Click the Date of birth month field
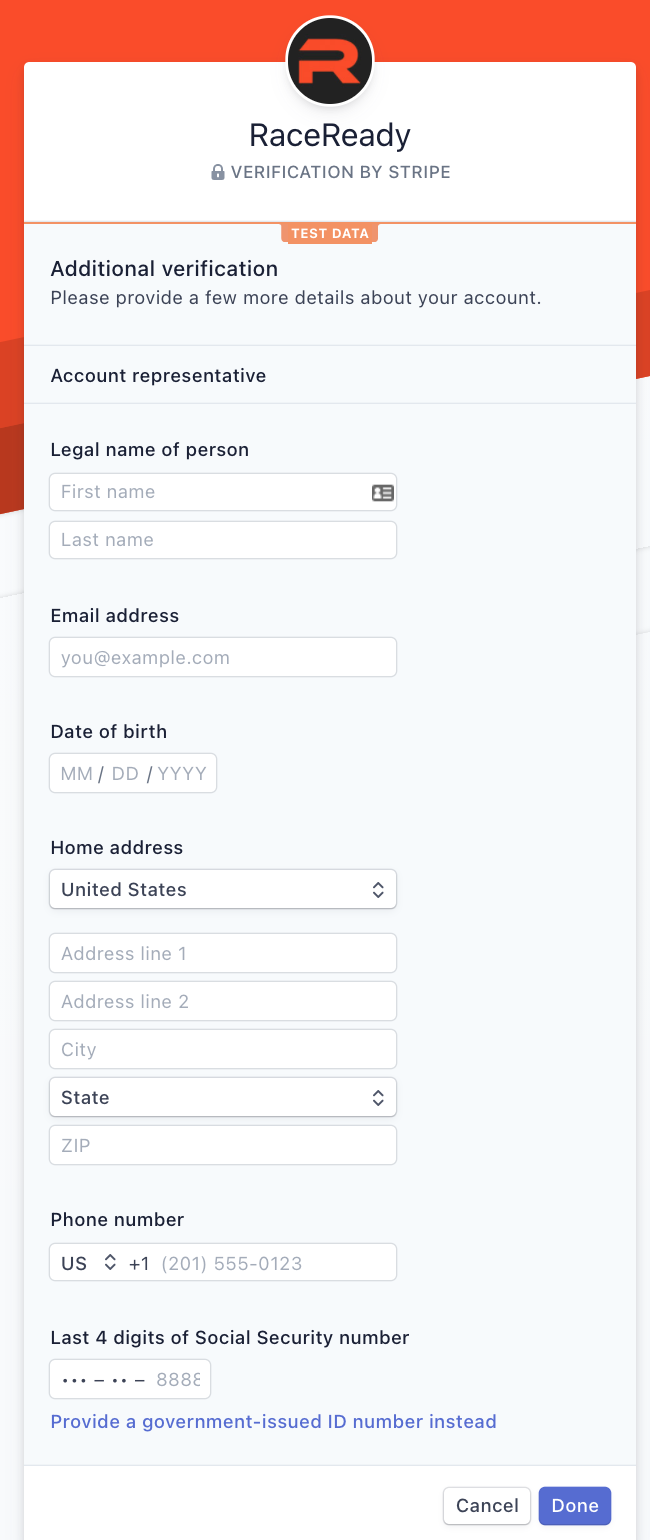The width and height of the screenshot is (650, 1540). 76,774
